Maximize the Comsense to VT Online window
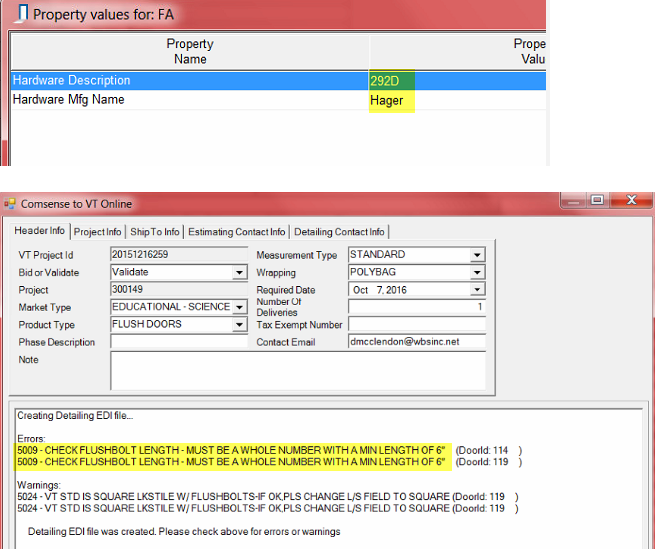655x549 pixels. click(x=596, y=201)
